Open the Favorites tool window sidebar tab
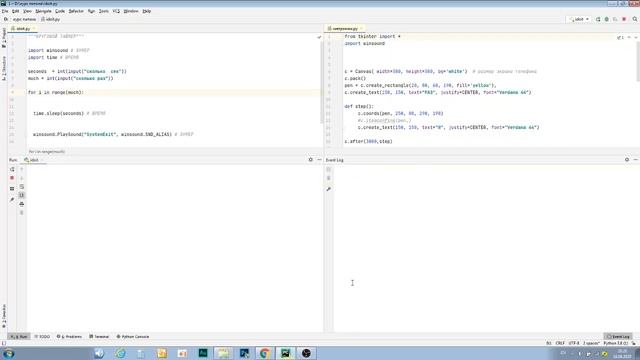The height and width of the screenshot is (360, 640). (4, 316)
